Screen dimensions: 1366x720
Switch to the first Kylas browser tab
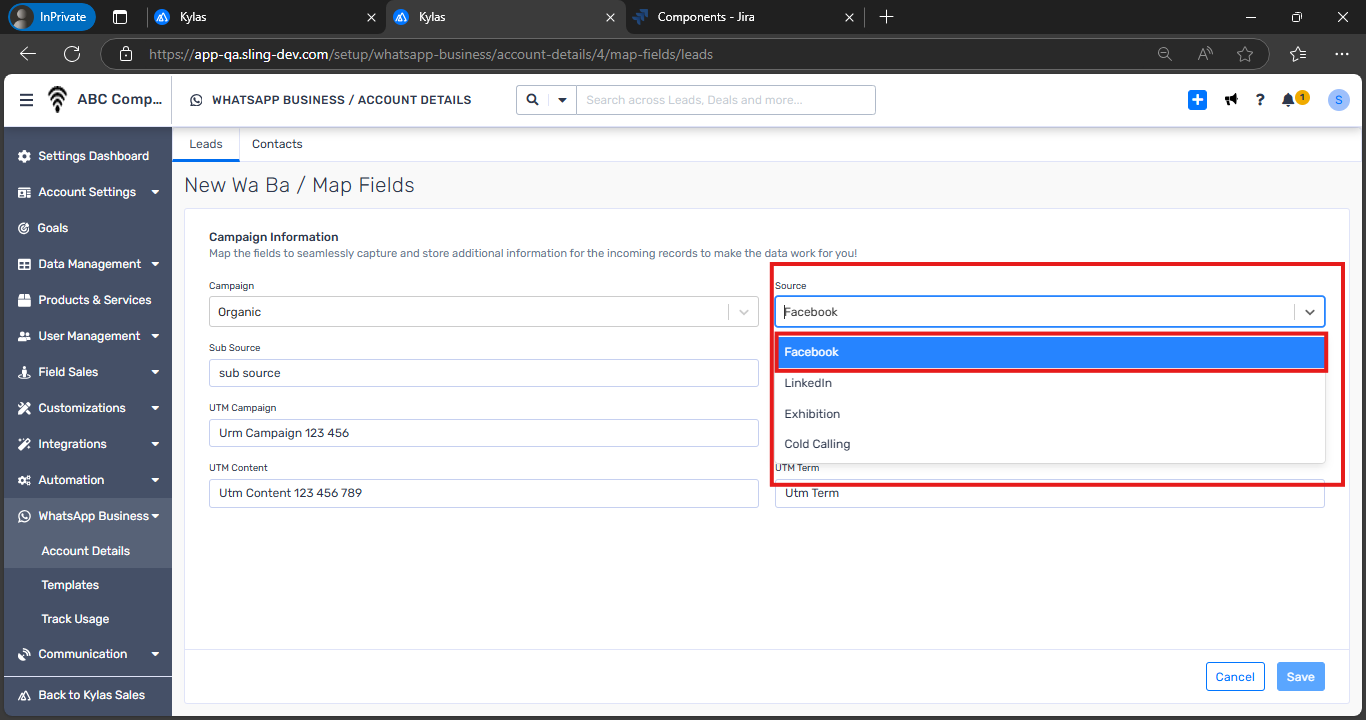click(266, 17)
